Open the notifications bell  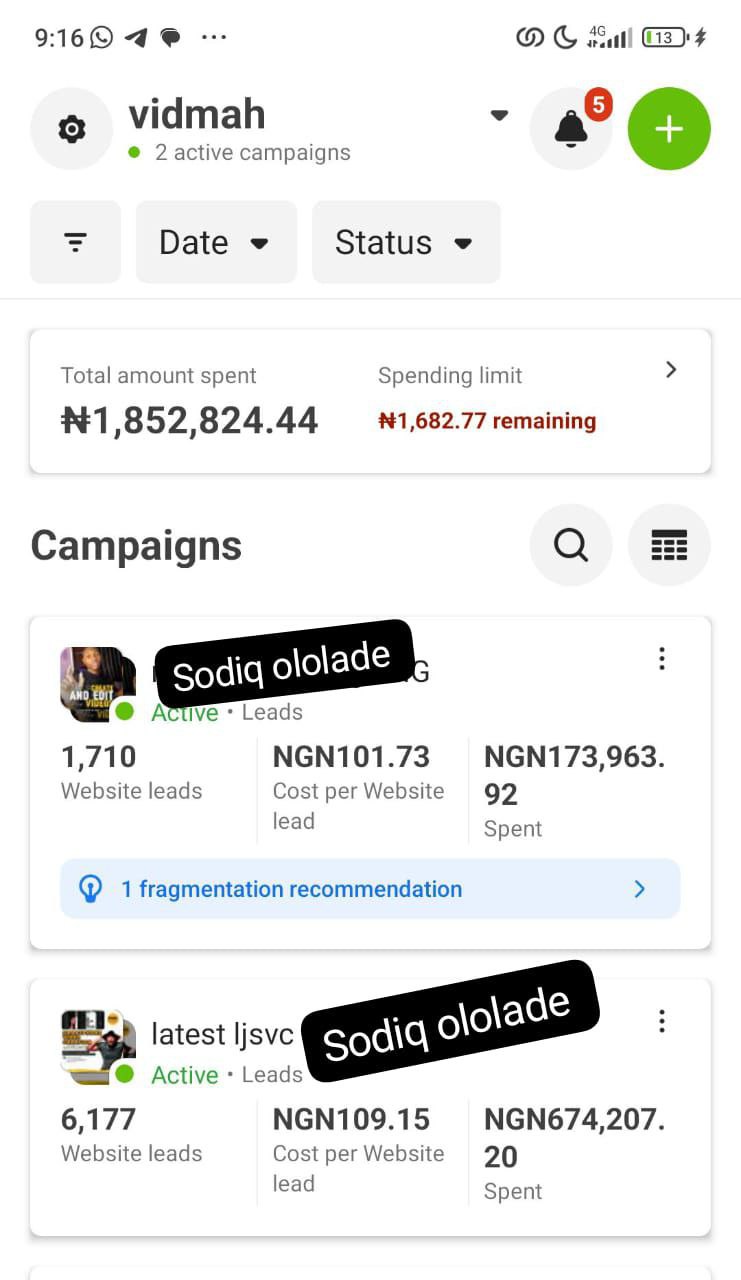(x=570, y=129)
